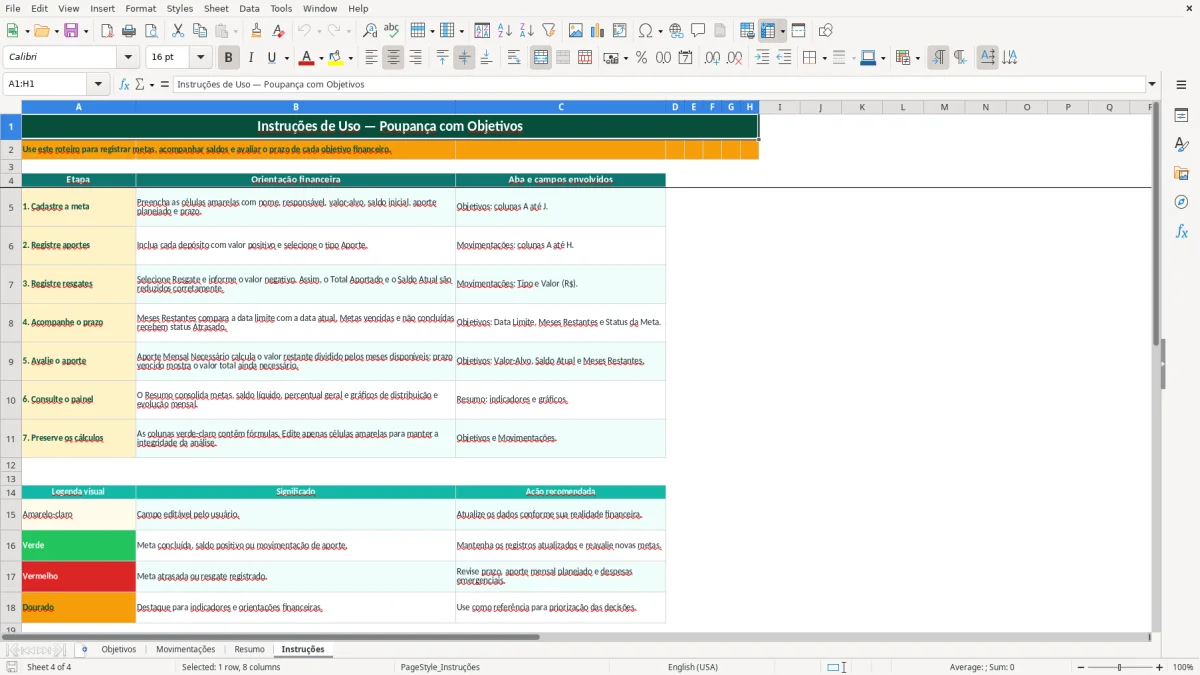Toggle Bold formatting
The width and height of the screenshot is (1200, 675).
(x=229, y=58)
